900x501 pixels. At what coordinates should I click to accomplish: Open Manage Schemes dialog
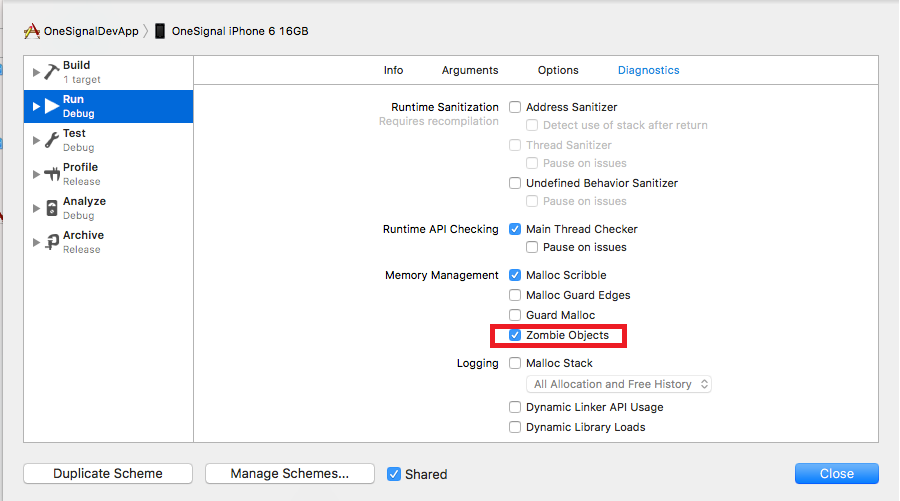[x=290, y=473]
